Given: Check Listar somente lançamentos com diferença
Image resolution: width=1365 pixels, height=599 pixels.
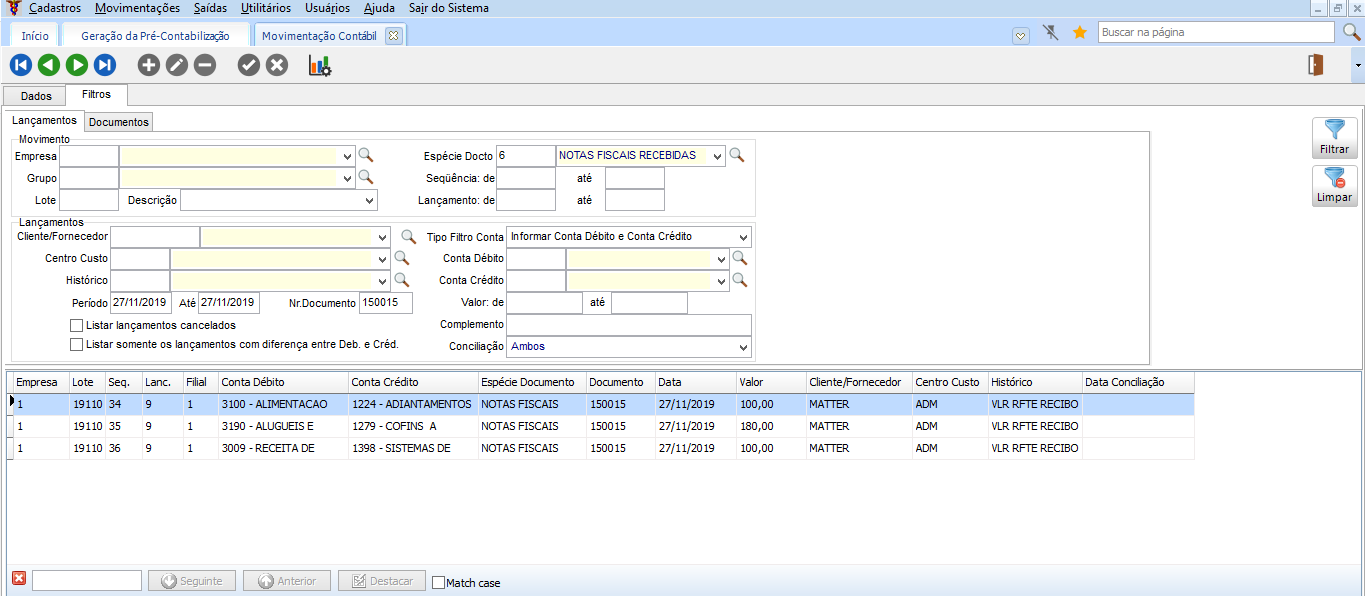Looking at the screenshot, I should point(77,344).
